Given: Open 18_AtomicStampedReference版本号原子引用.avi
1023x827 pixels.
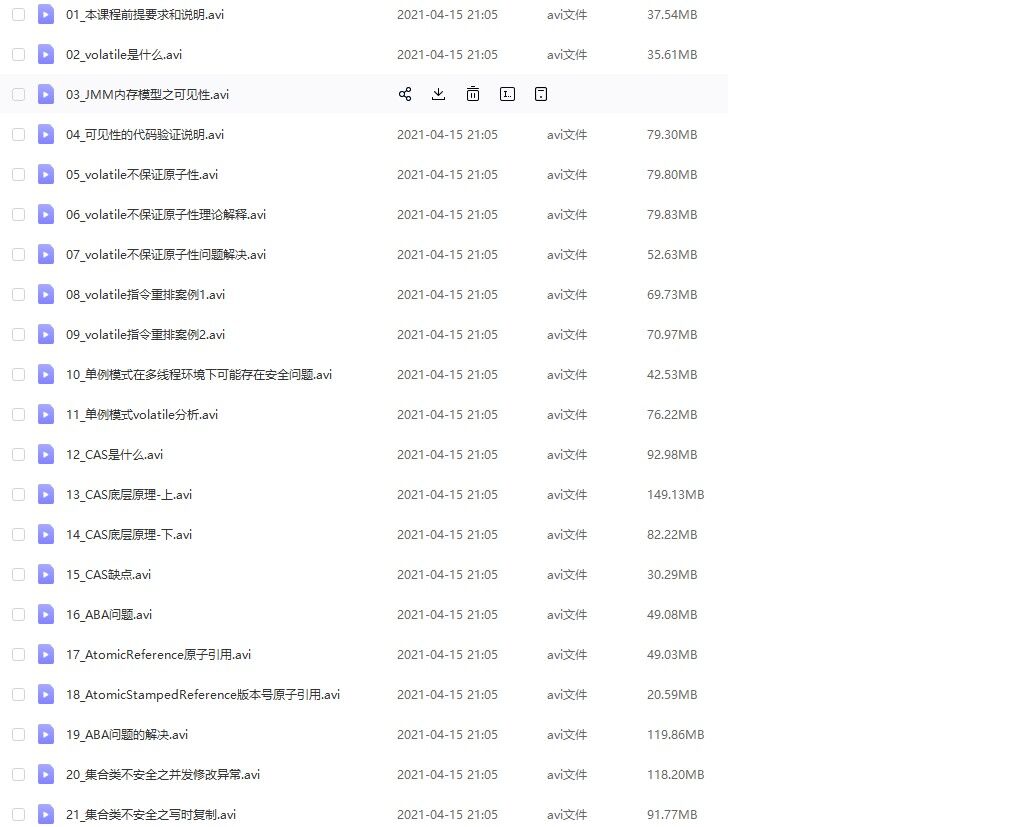Looking at the screenshot, I should click(x=203, y=694).
